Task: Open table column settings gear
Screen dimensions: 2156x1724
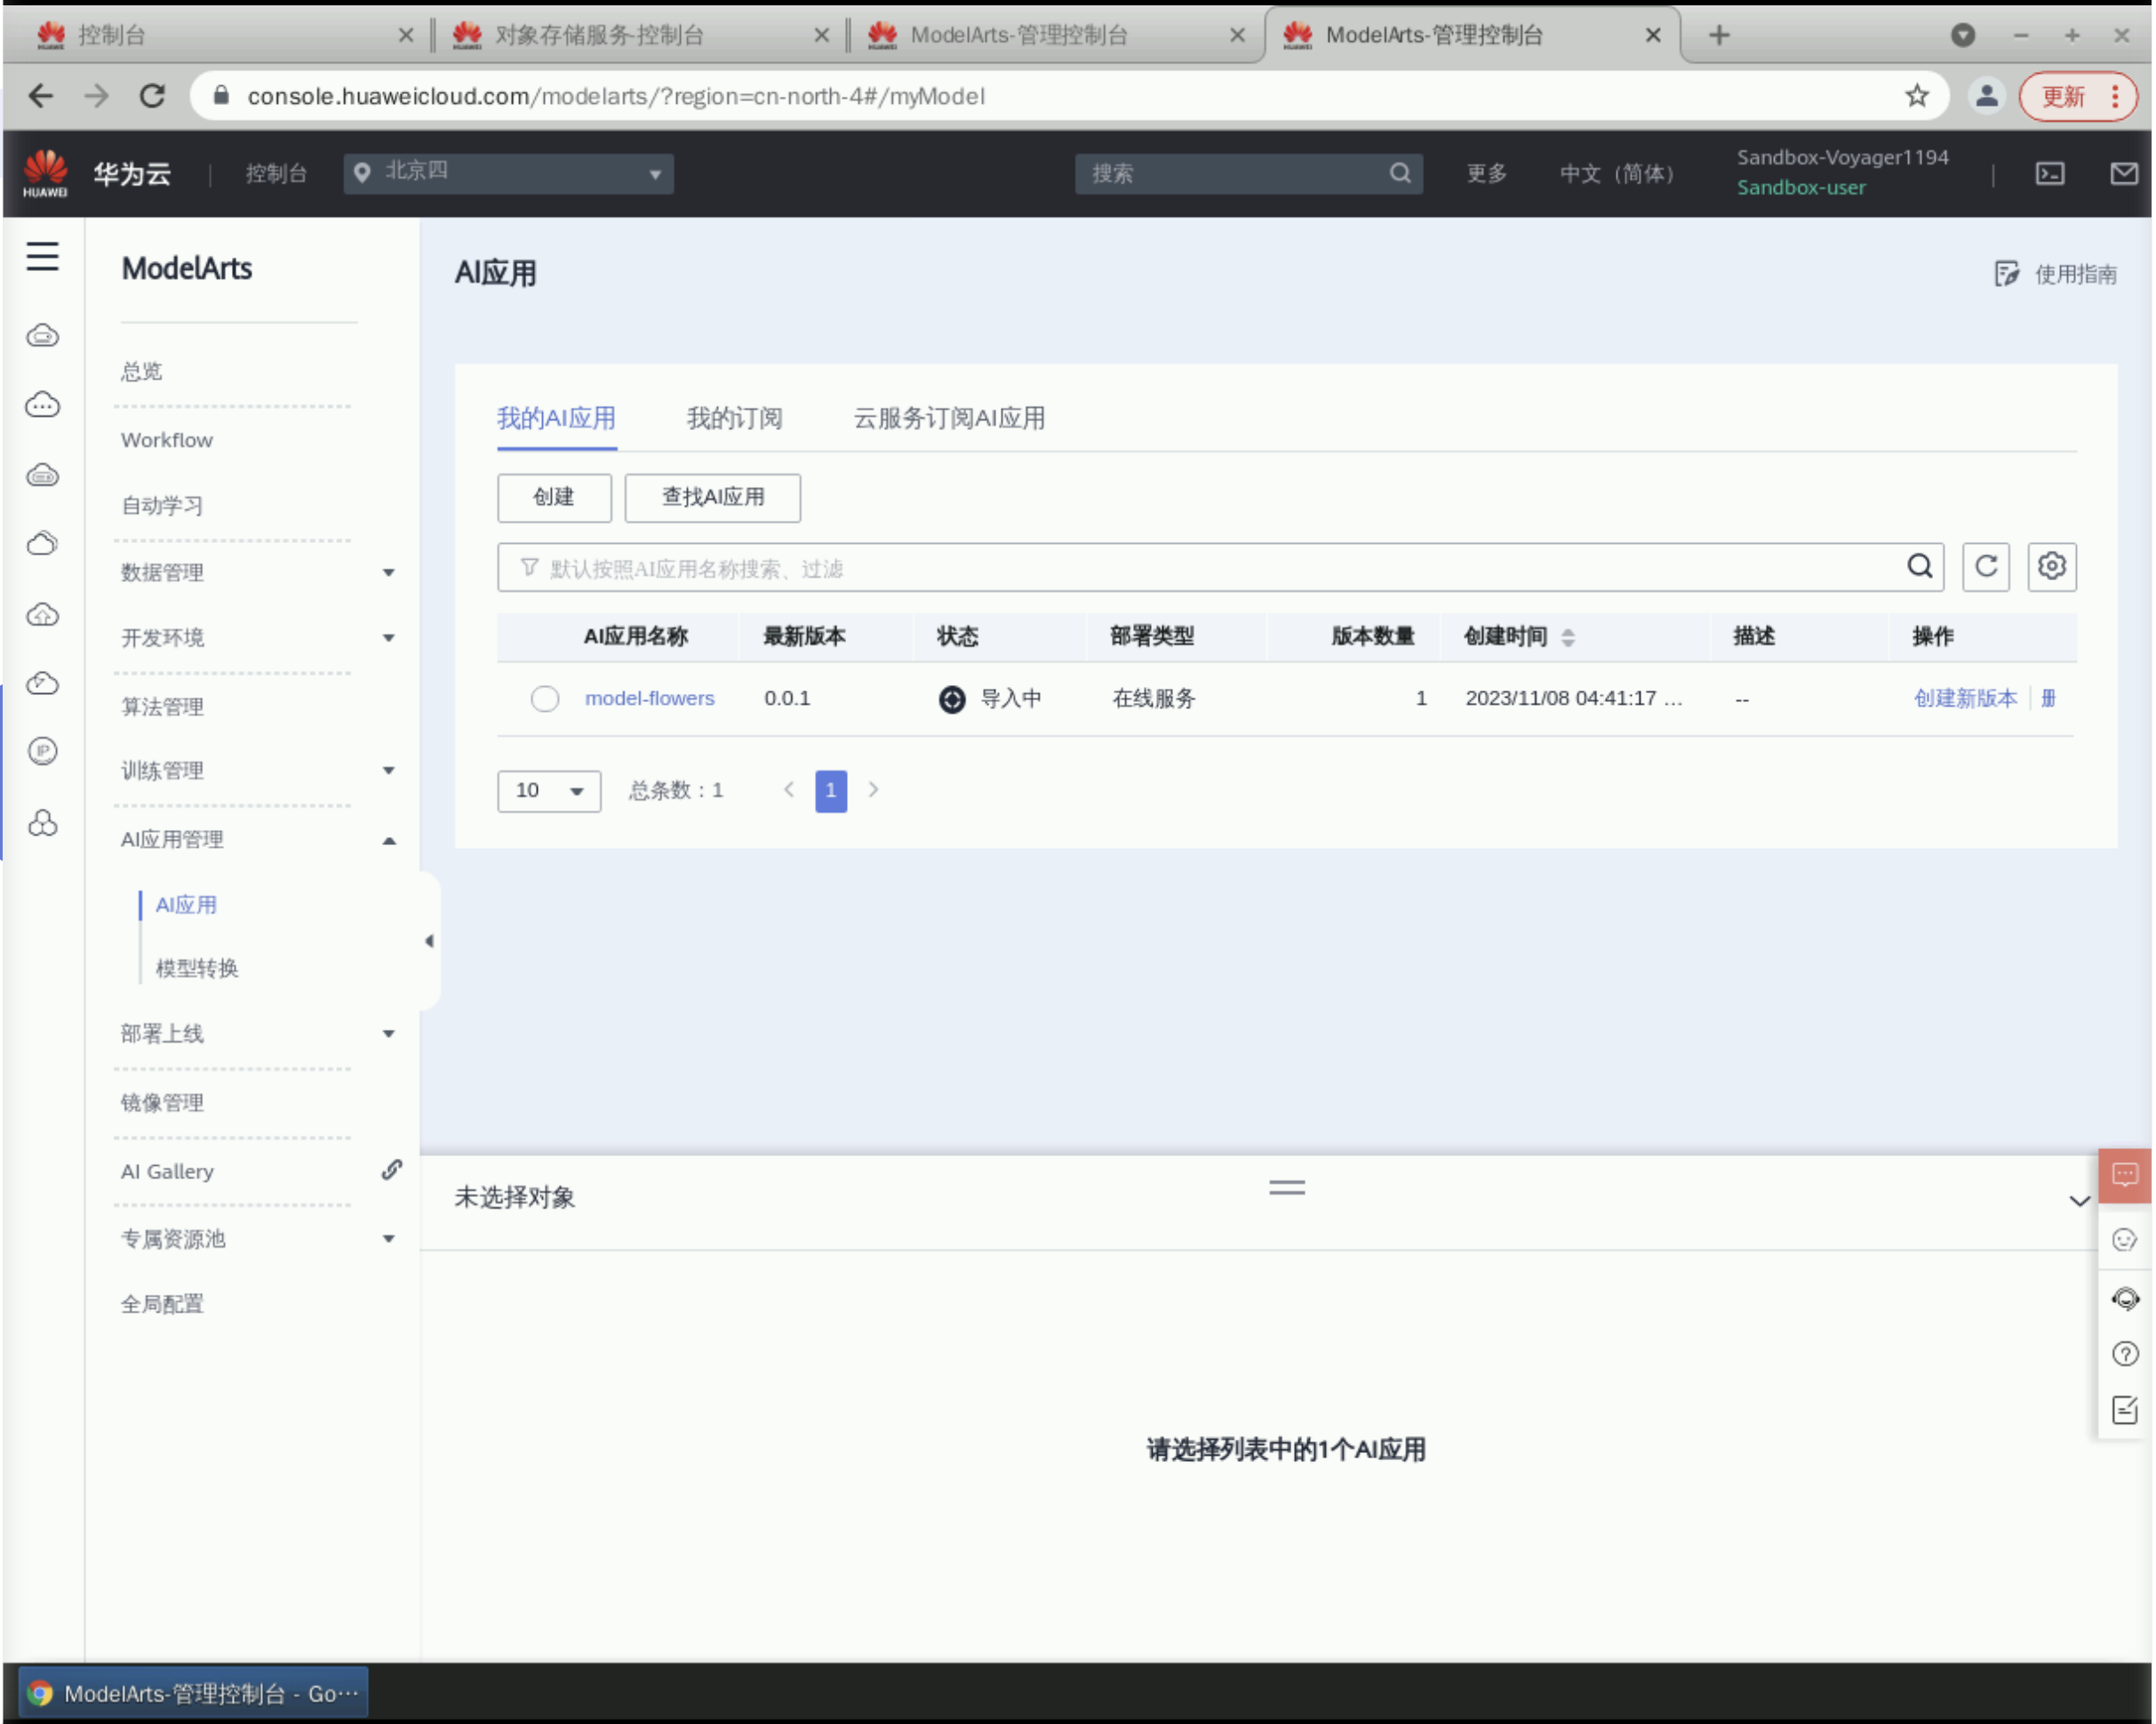Action: 2051,567
